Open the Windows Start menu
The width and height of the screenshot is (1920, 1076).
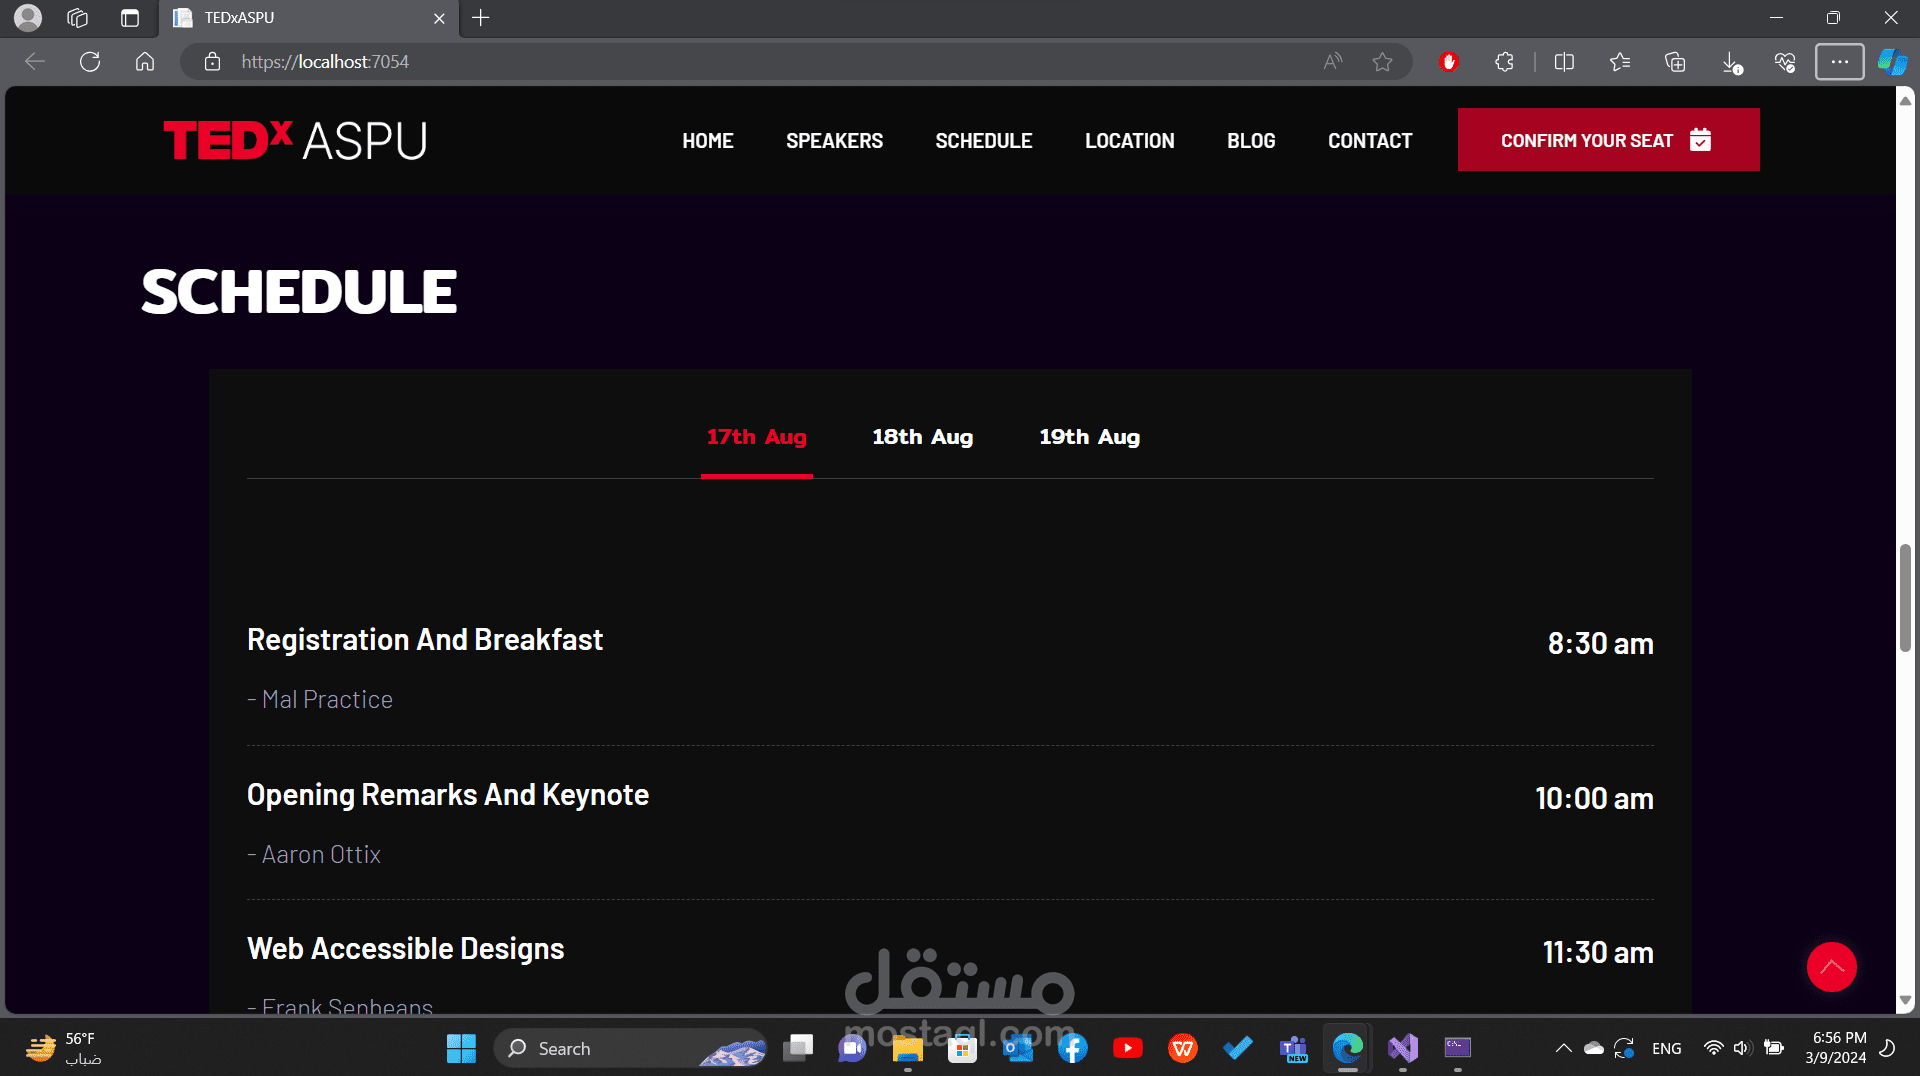[x=461, y=1048]
